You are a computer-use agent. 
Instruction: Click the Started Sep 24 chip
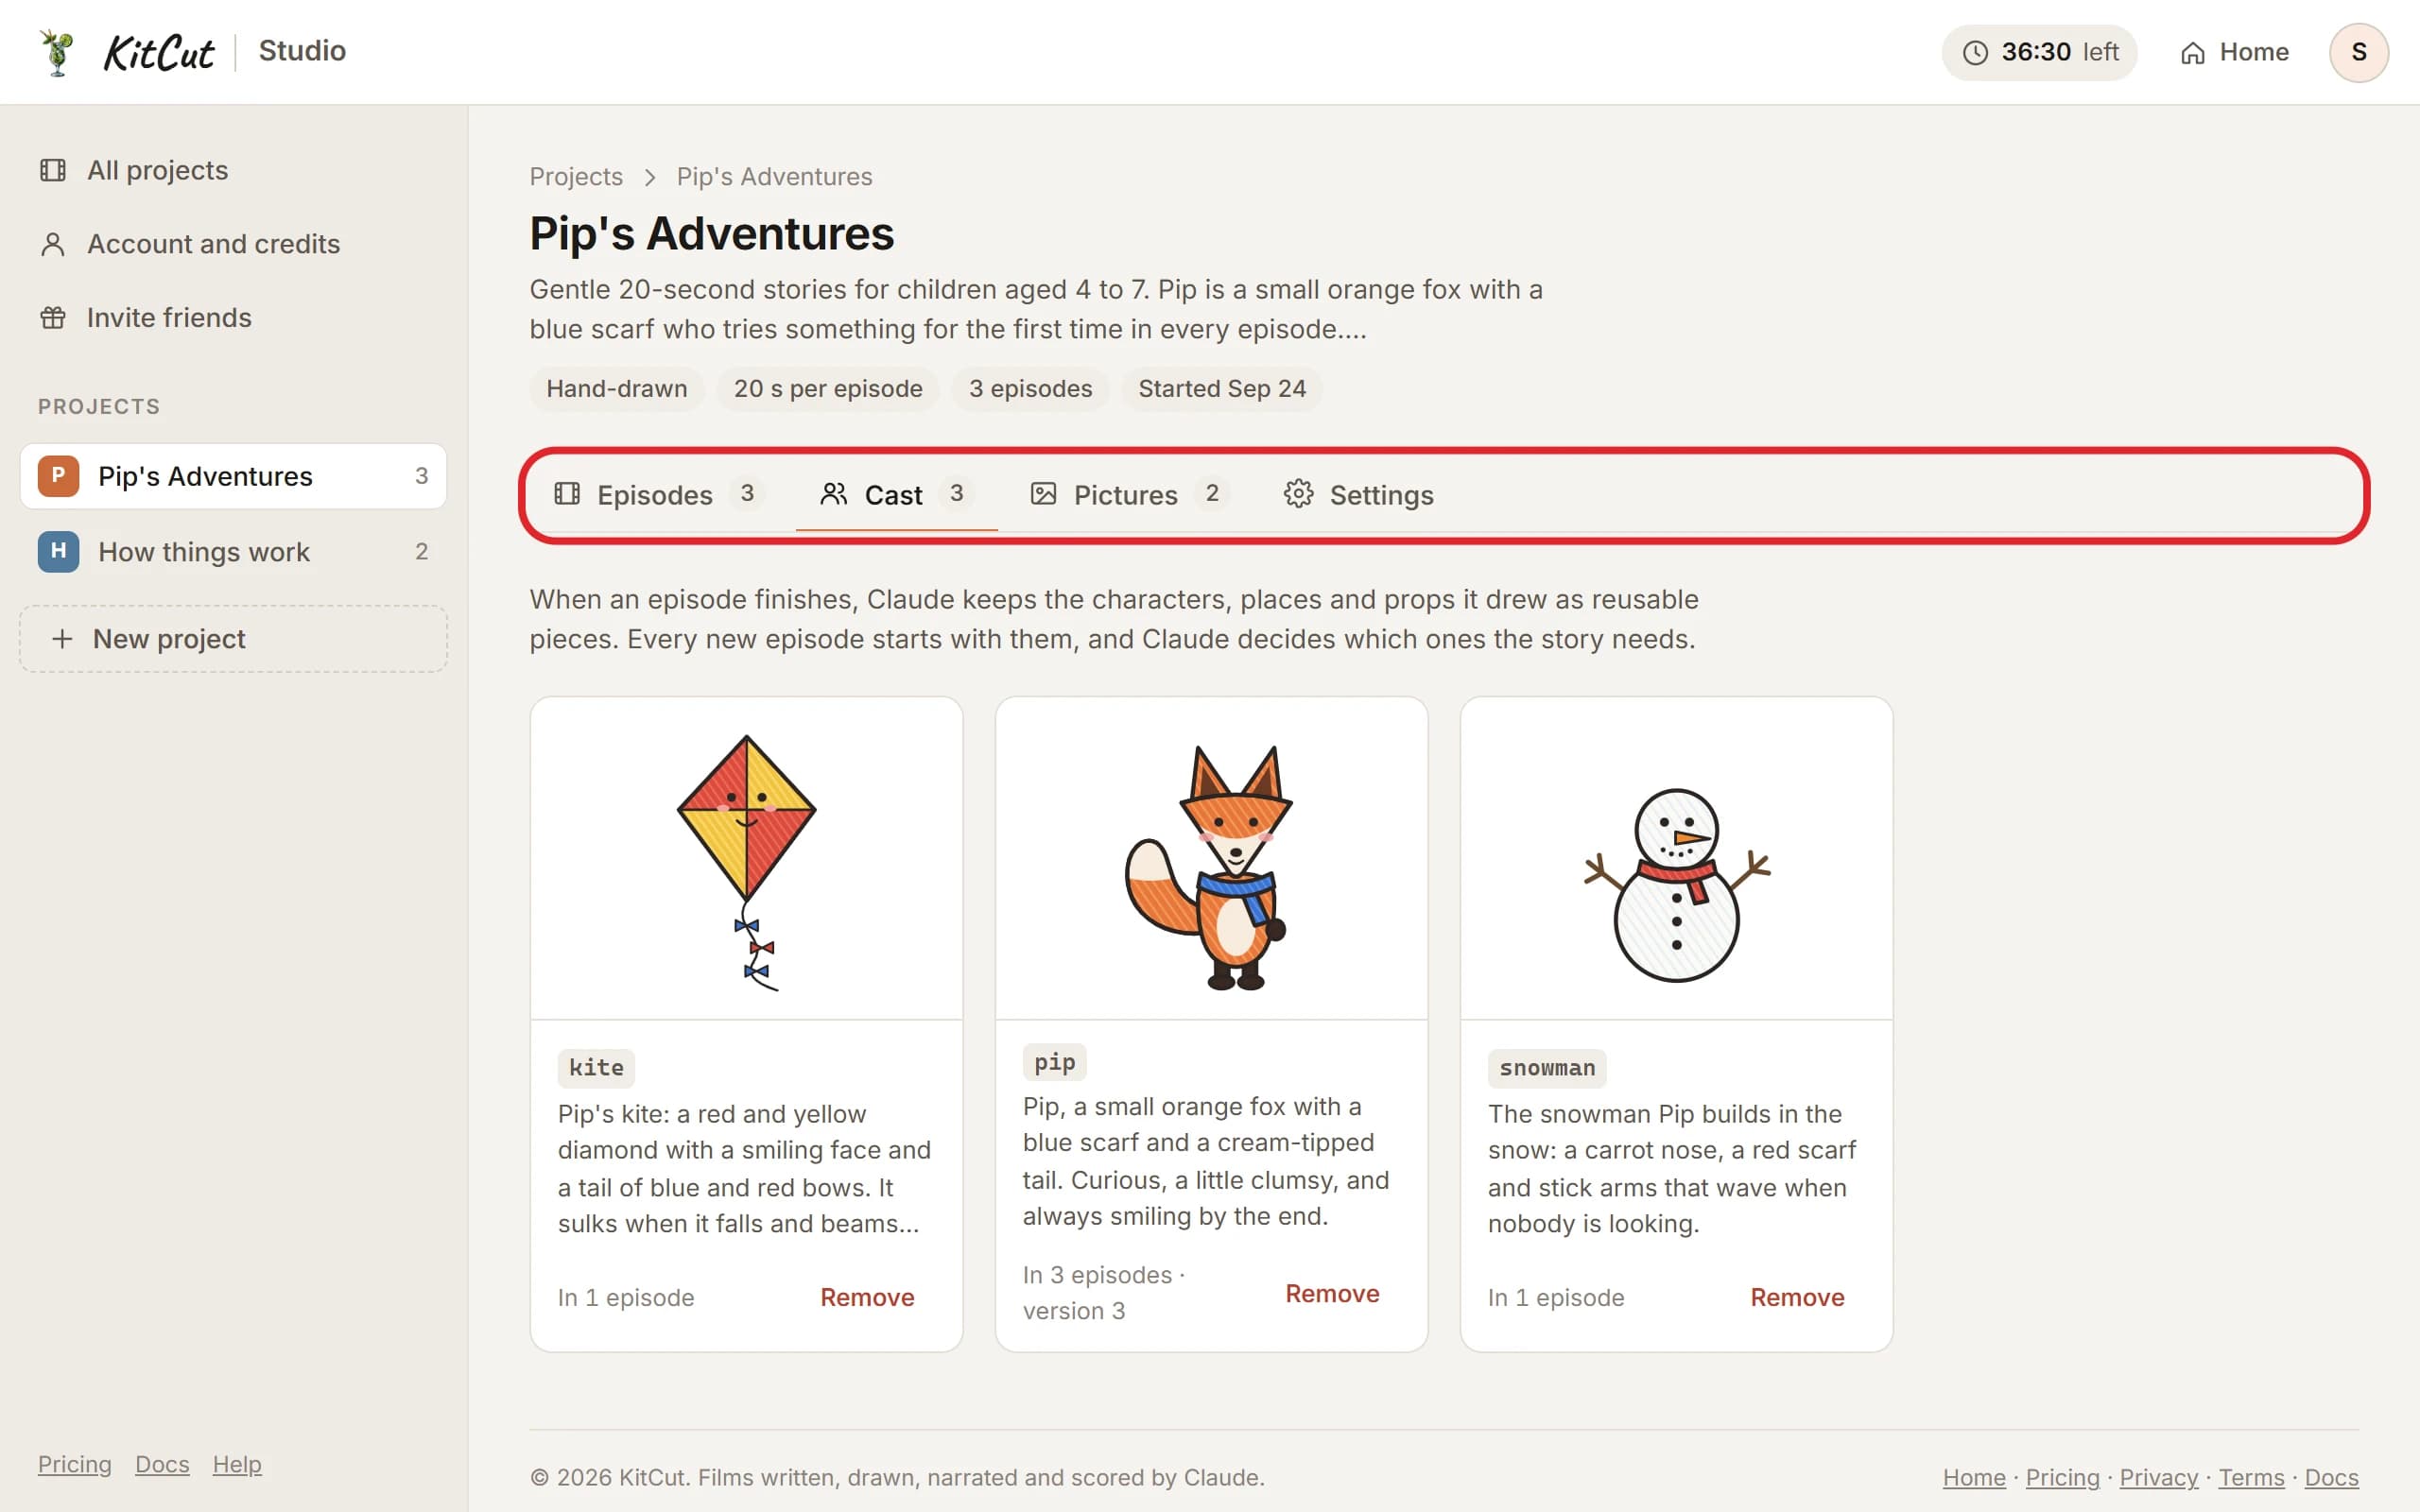click(x=1222, y=389)
